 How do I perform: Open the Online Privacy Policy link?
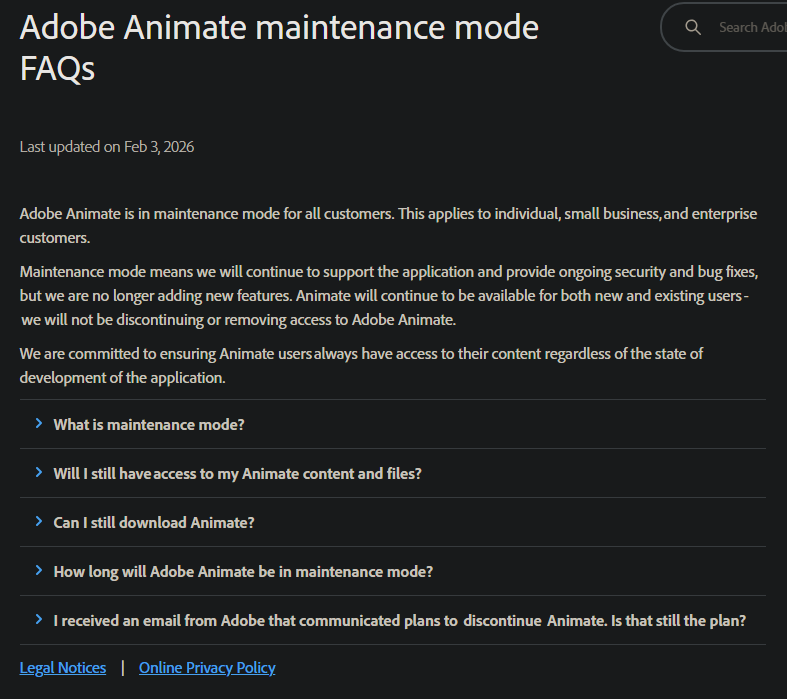207,668
